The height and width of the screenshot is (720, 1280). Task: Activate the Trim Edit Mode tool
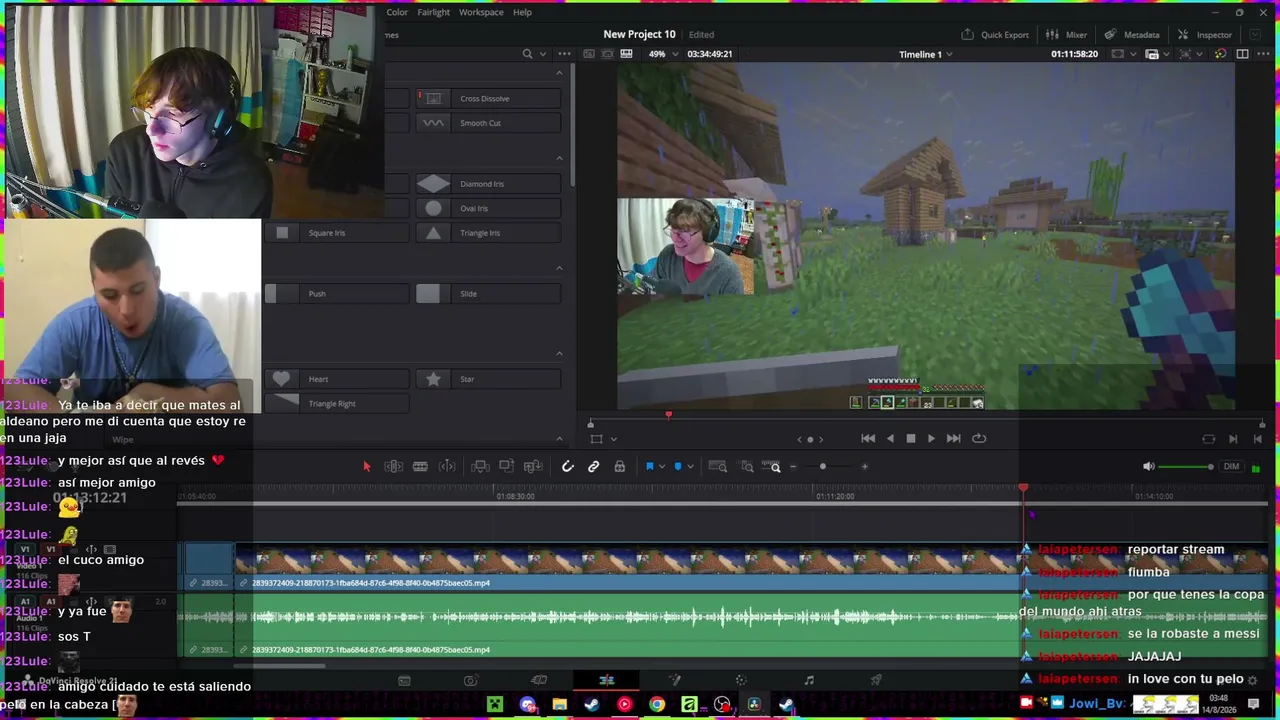pos(394,466)
